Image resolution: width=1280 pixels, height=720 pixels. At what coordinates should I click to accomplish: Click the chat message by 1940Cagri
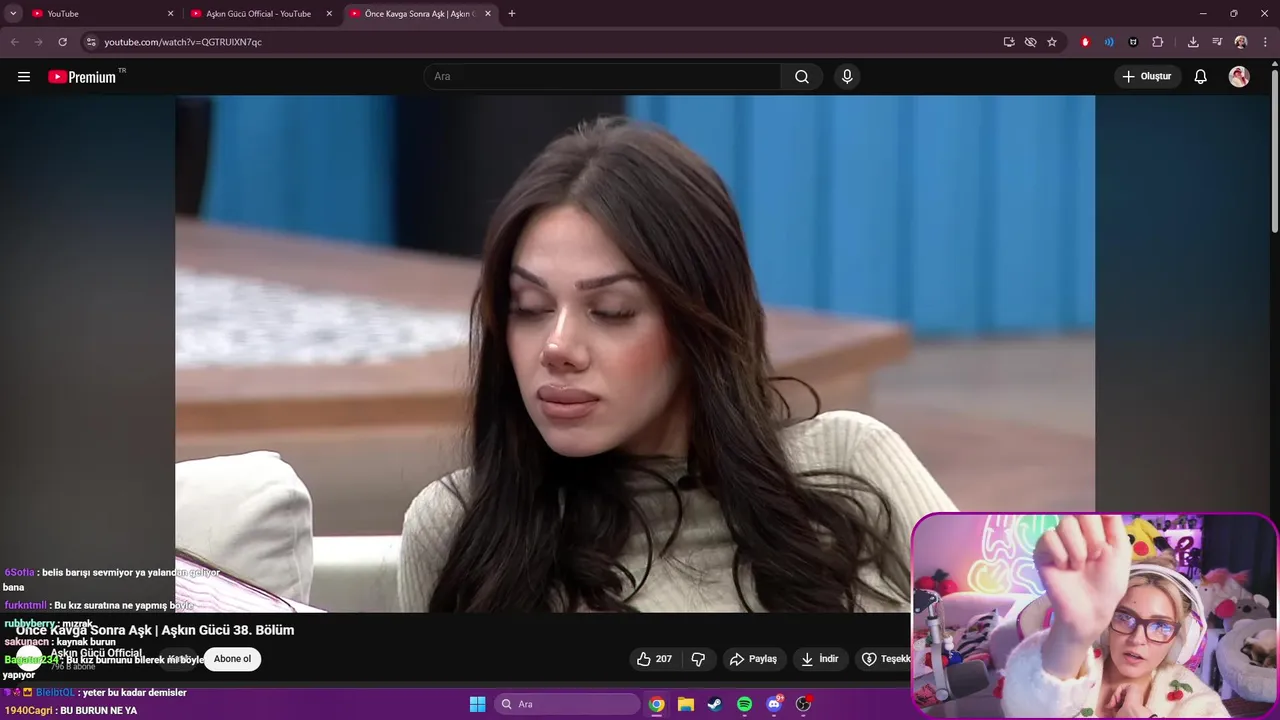(x=71, y=710)
